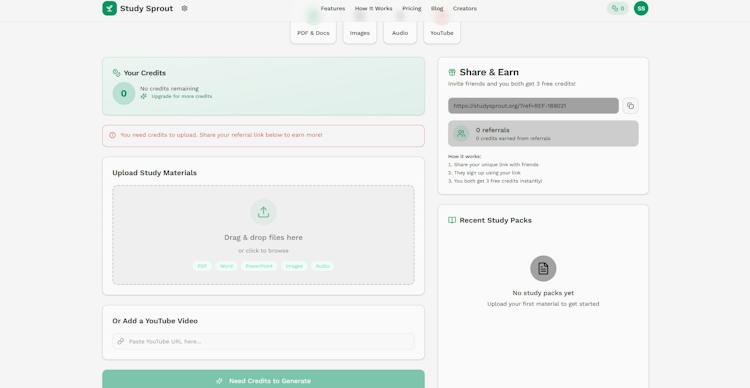Viewport: 750px width, 388px height.
Task: Click the gift icon beside Share & Earn
Action: (452, 72)
